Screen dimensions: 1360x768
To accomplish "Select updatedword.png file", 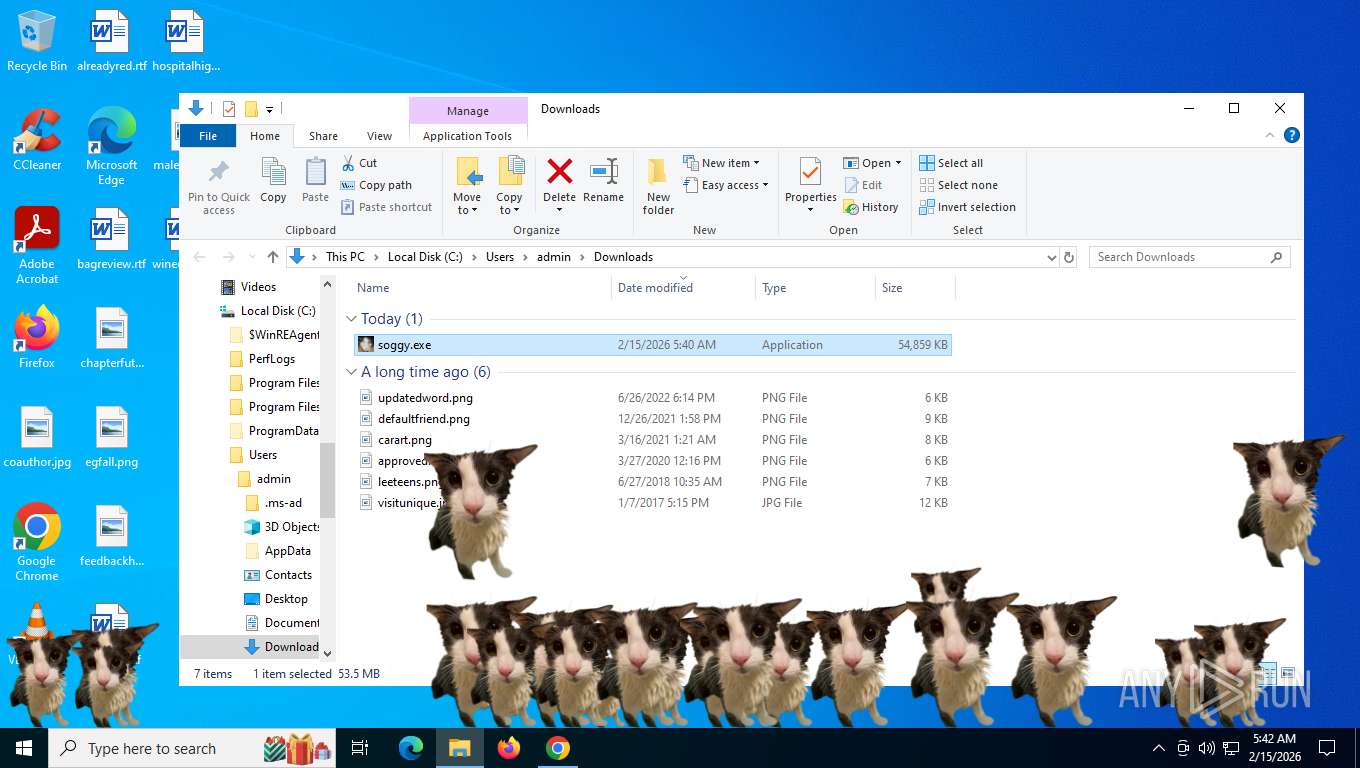I will coord(653,398).
